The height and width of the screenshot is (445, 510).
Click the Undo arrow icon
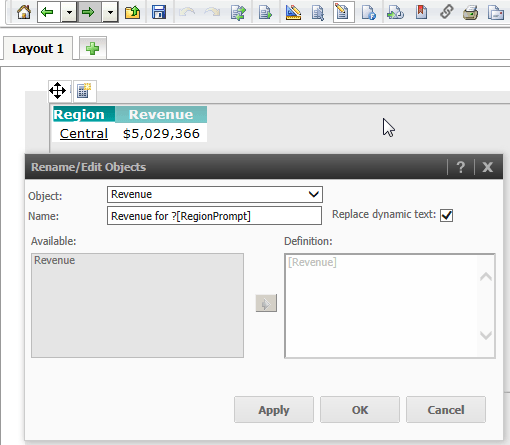click(x=187, y=13)
